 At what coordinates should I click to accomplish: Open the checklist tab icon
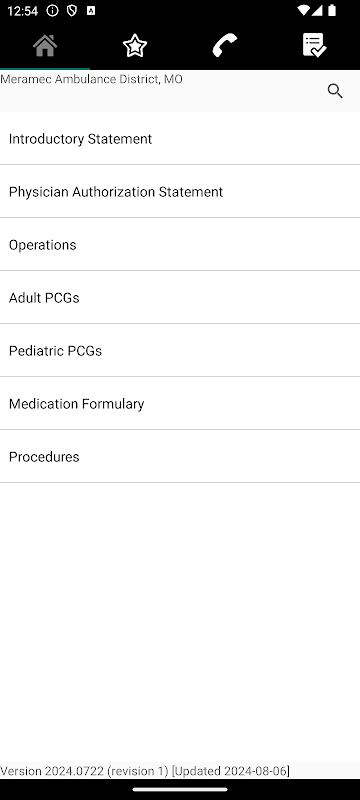pyautogui.click(x=315, y=46)
